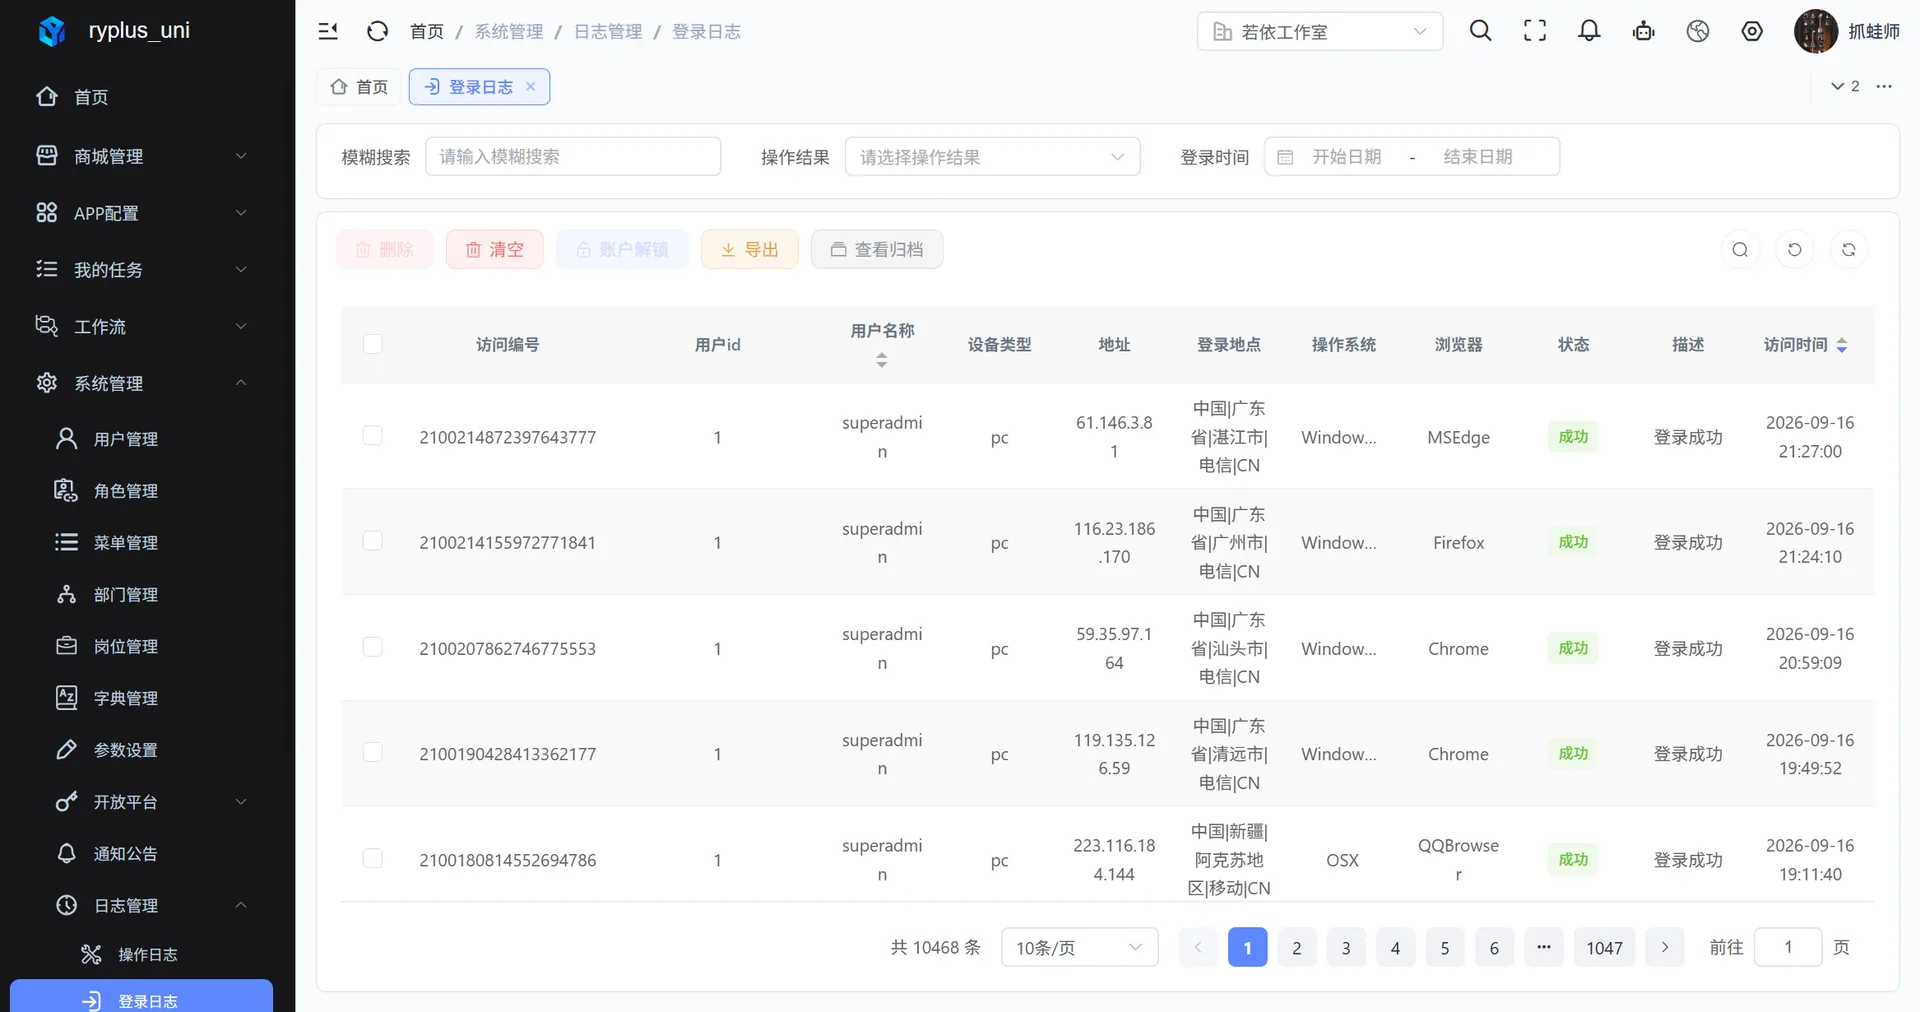The height and width of the screenshot is (1012, 1920).
Task: Toggle the table search visibility icon
Action: tap(1740, 250)
